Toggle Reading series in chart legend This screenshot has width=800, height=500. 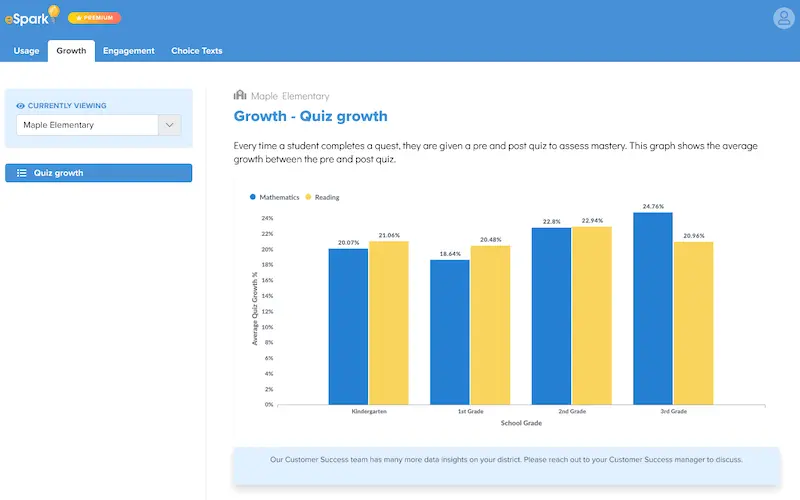point(322,197)
